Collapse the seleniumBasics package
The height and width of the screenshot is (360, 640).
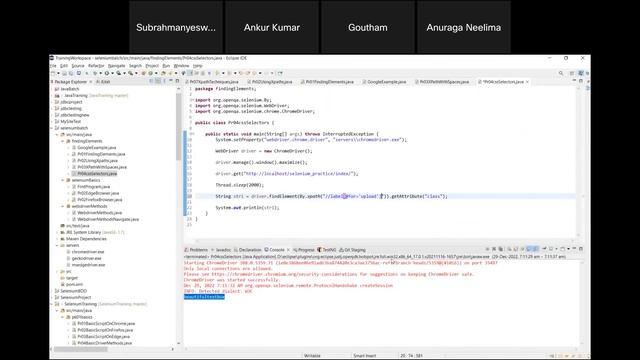click(63, 180)
